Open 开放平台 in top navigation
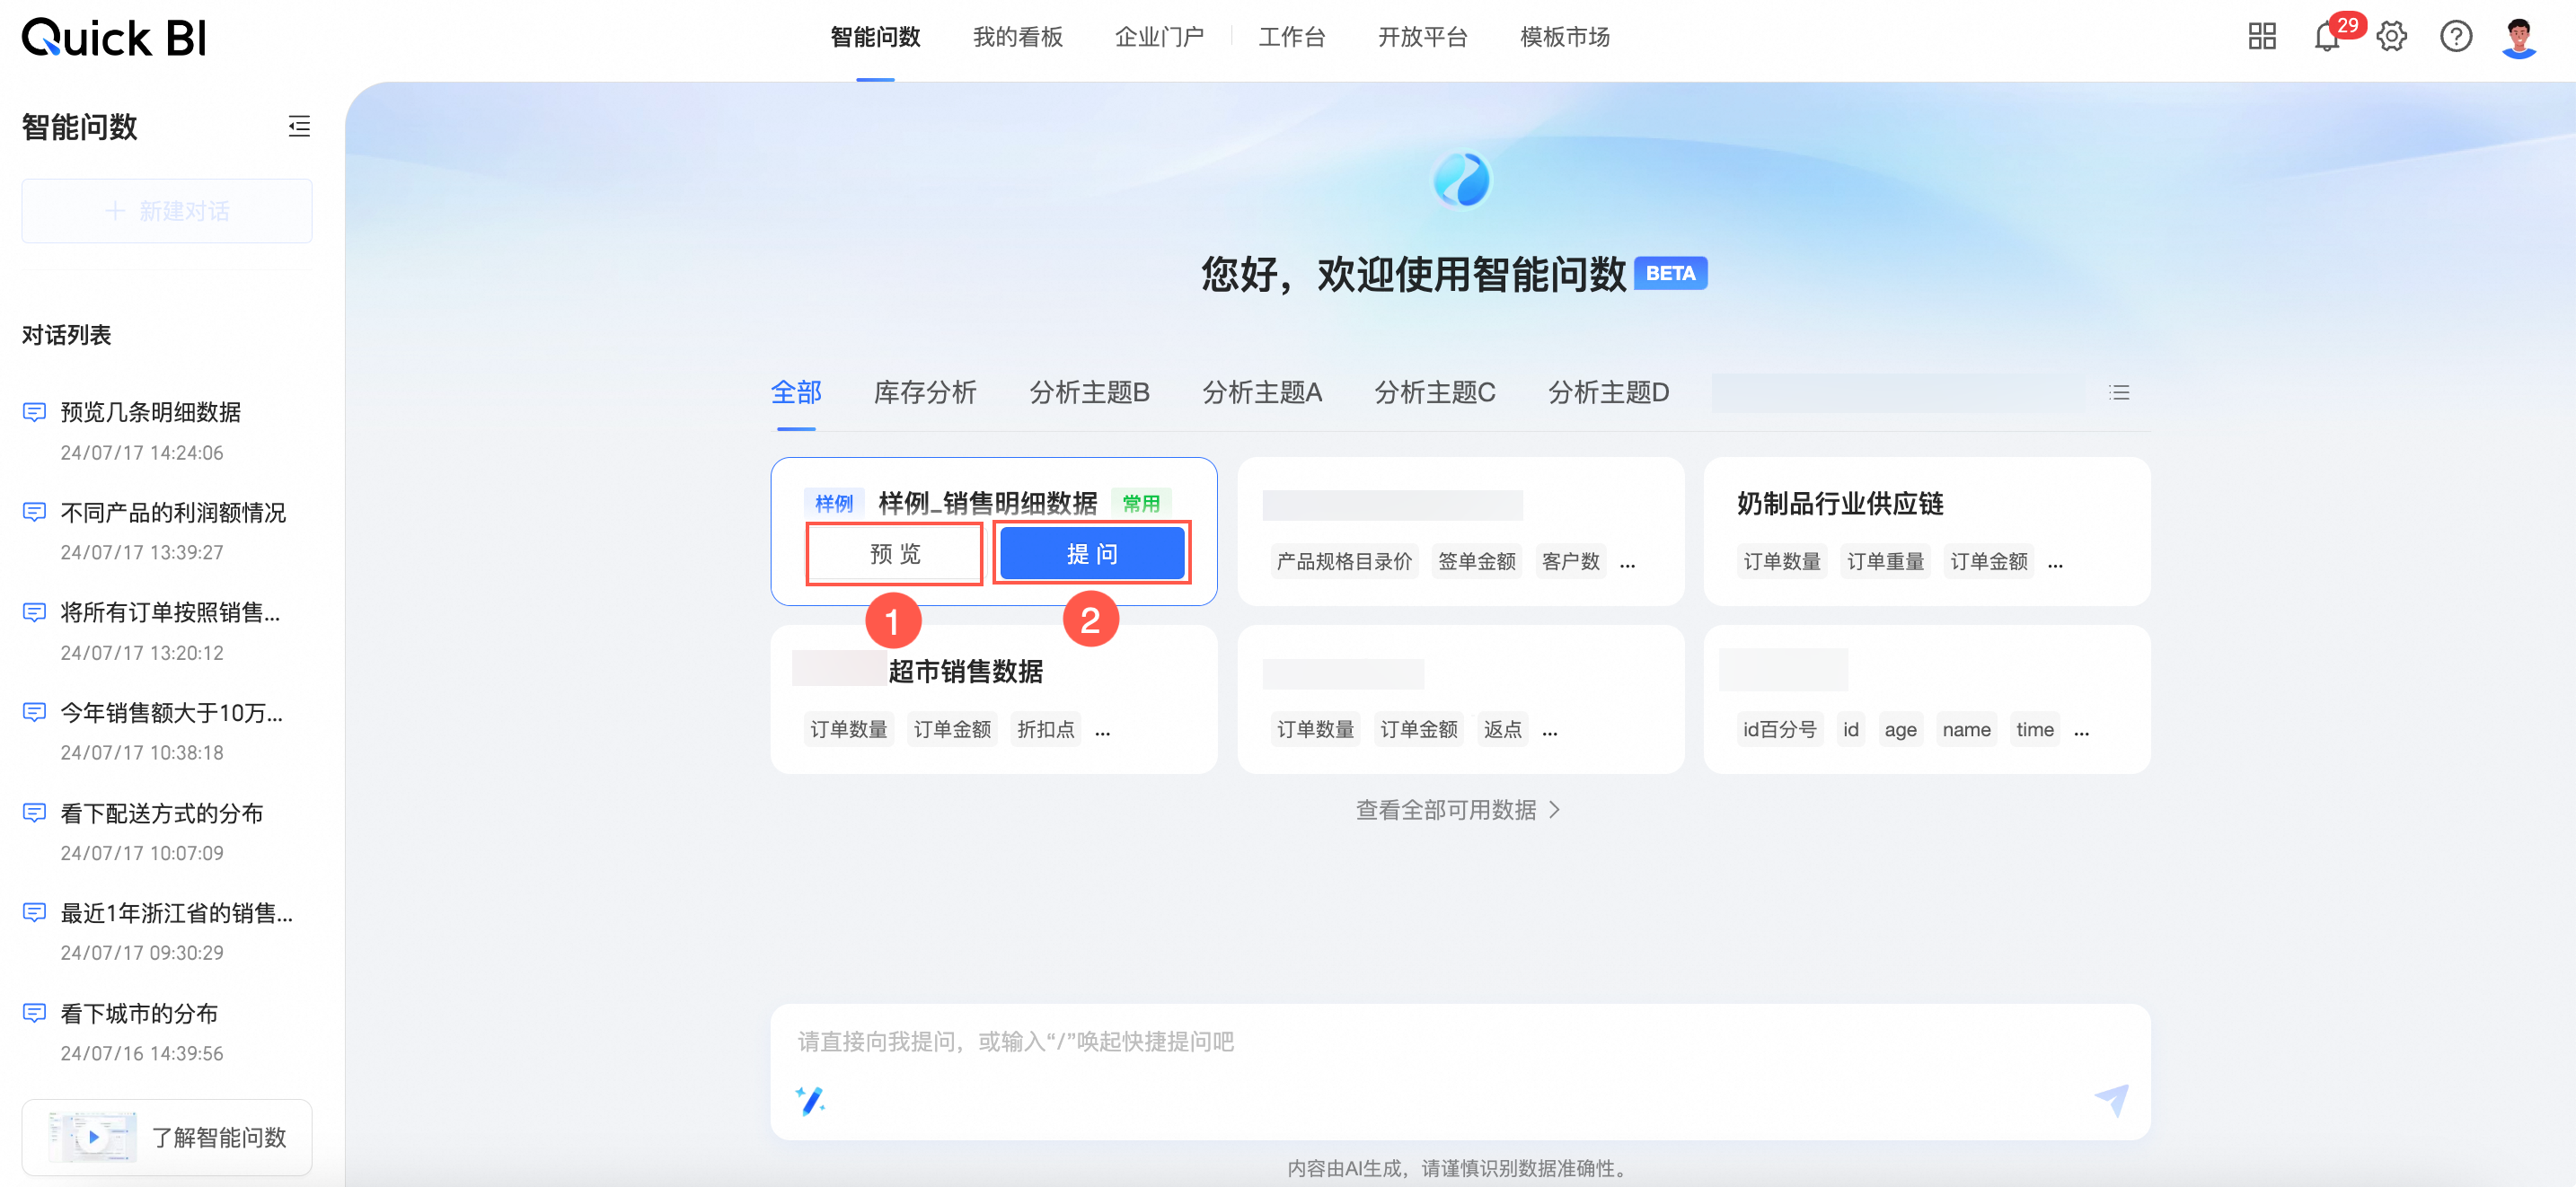The image size is (2576, 1187). click(1422, 37)
